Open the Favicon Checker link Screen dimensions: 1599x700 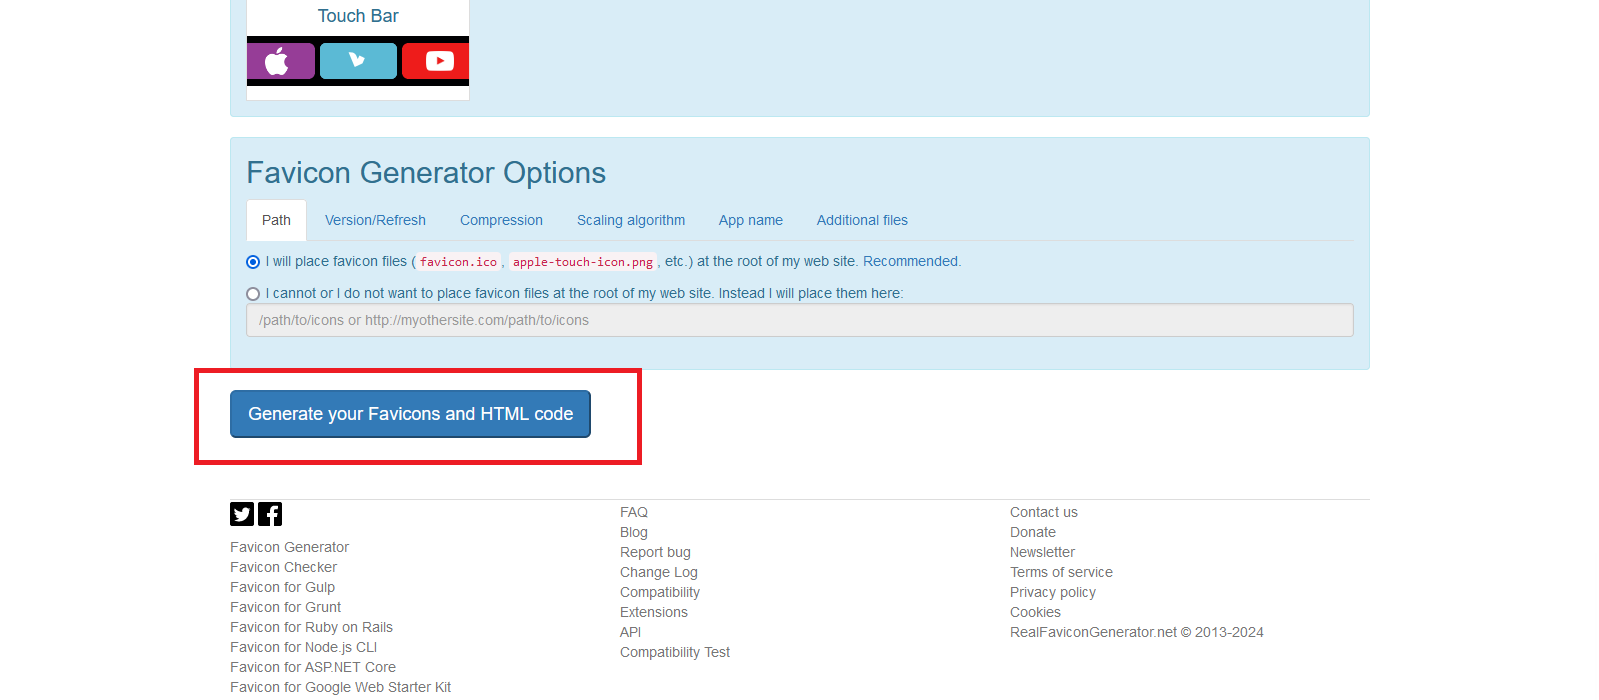pyautogui.click(x=283, y=567)
